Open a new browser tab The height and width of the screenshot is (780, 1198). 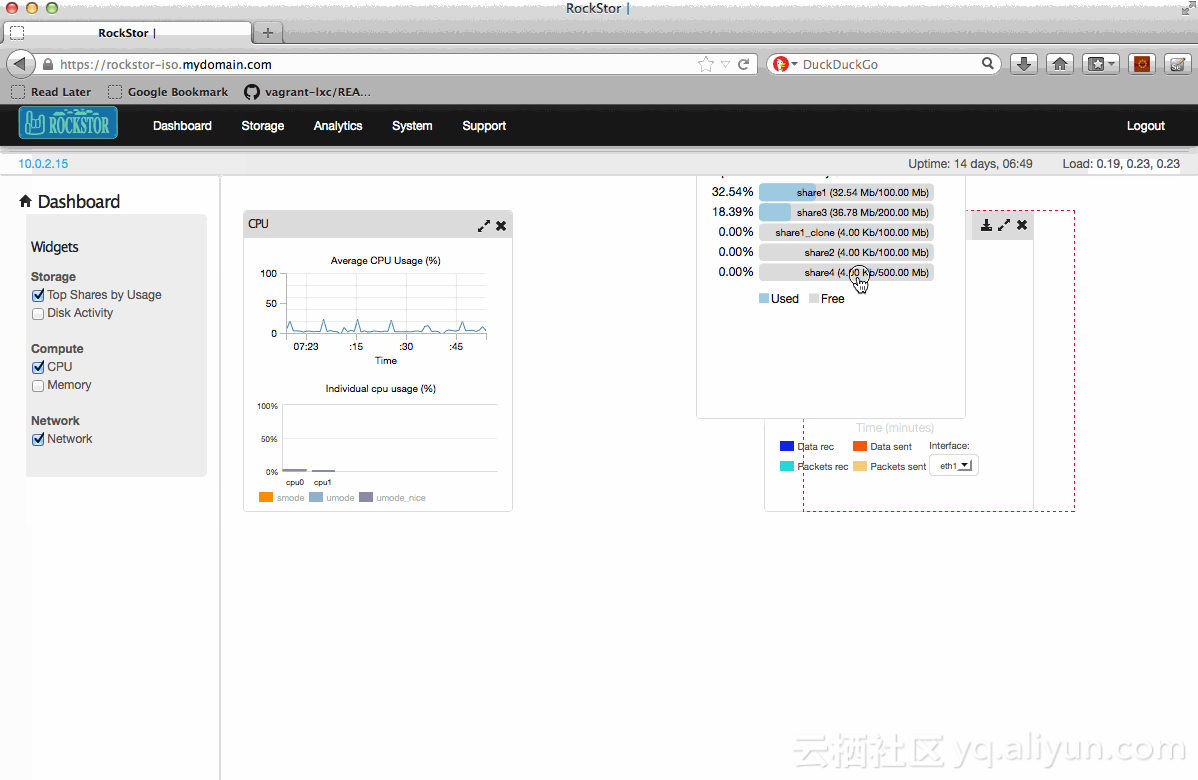pos(267,33)
